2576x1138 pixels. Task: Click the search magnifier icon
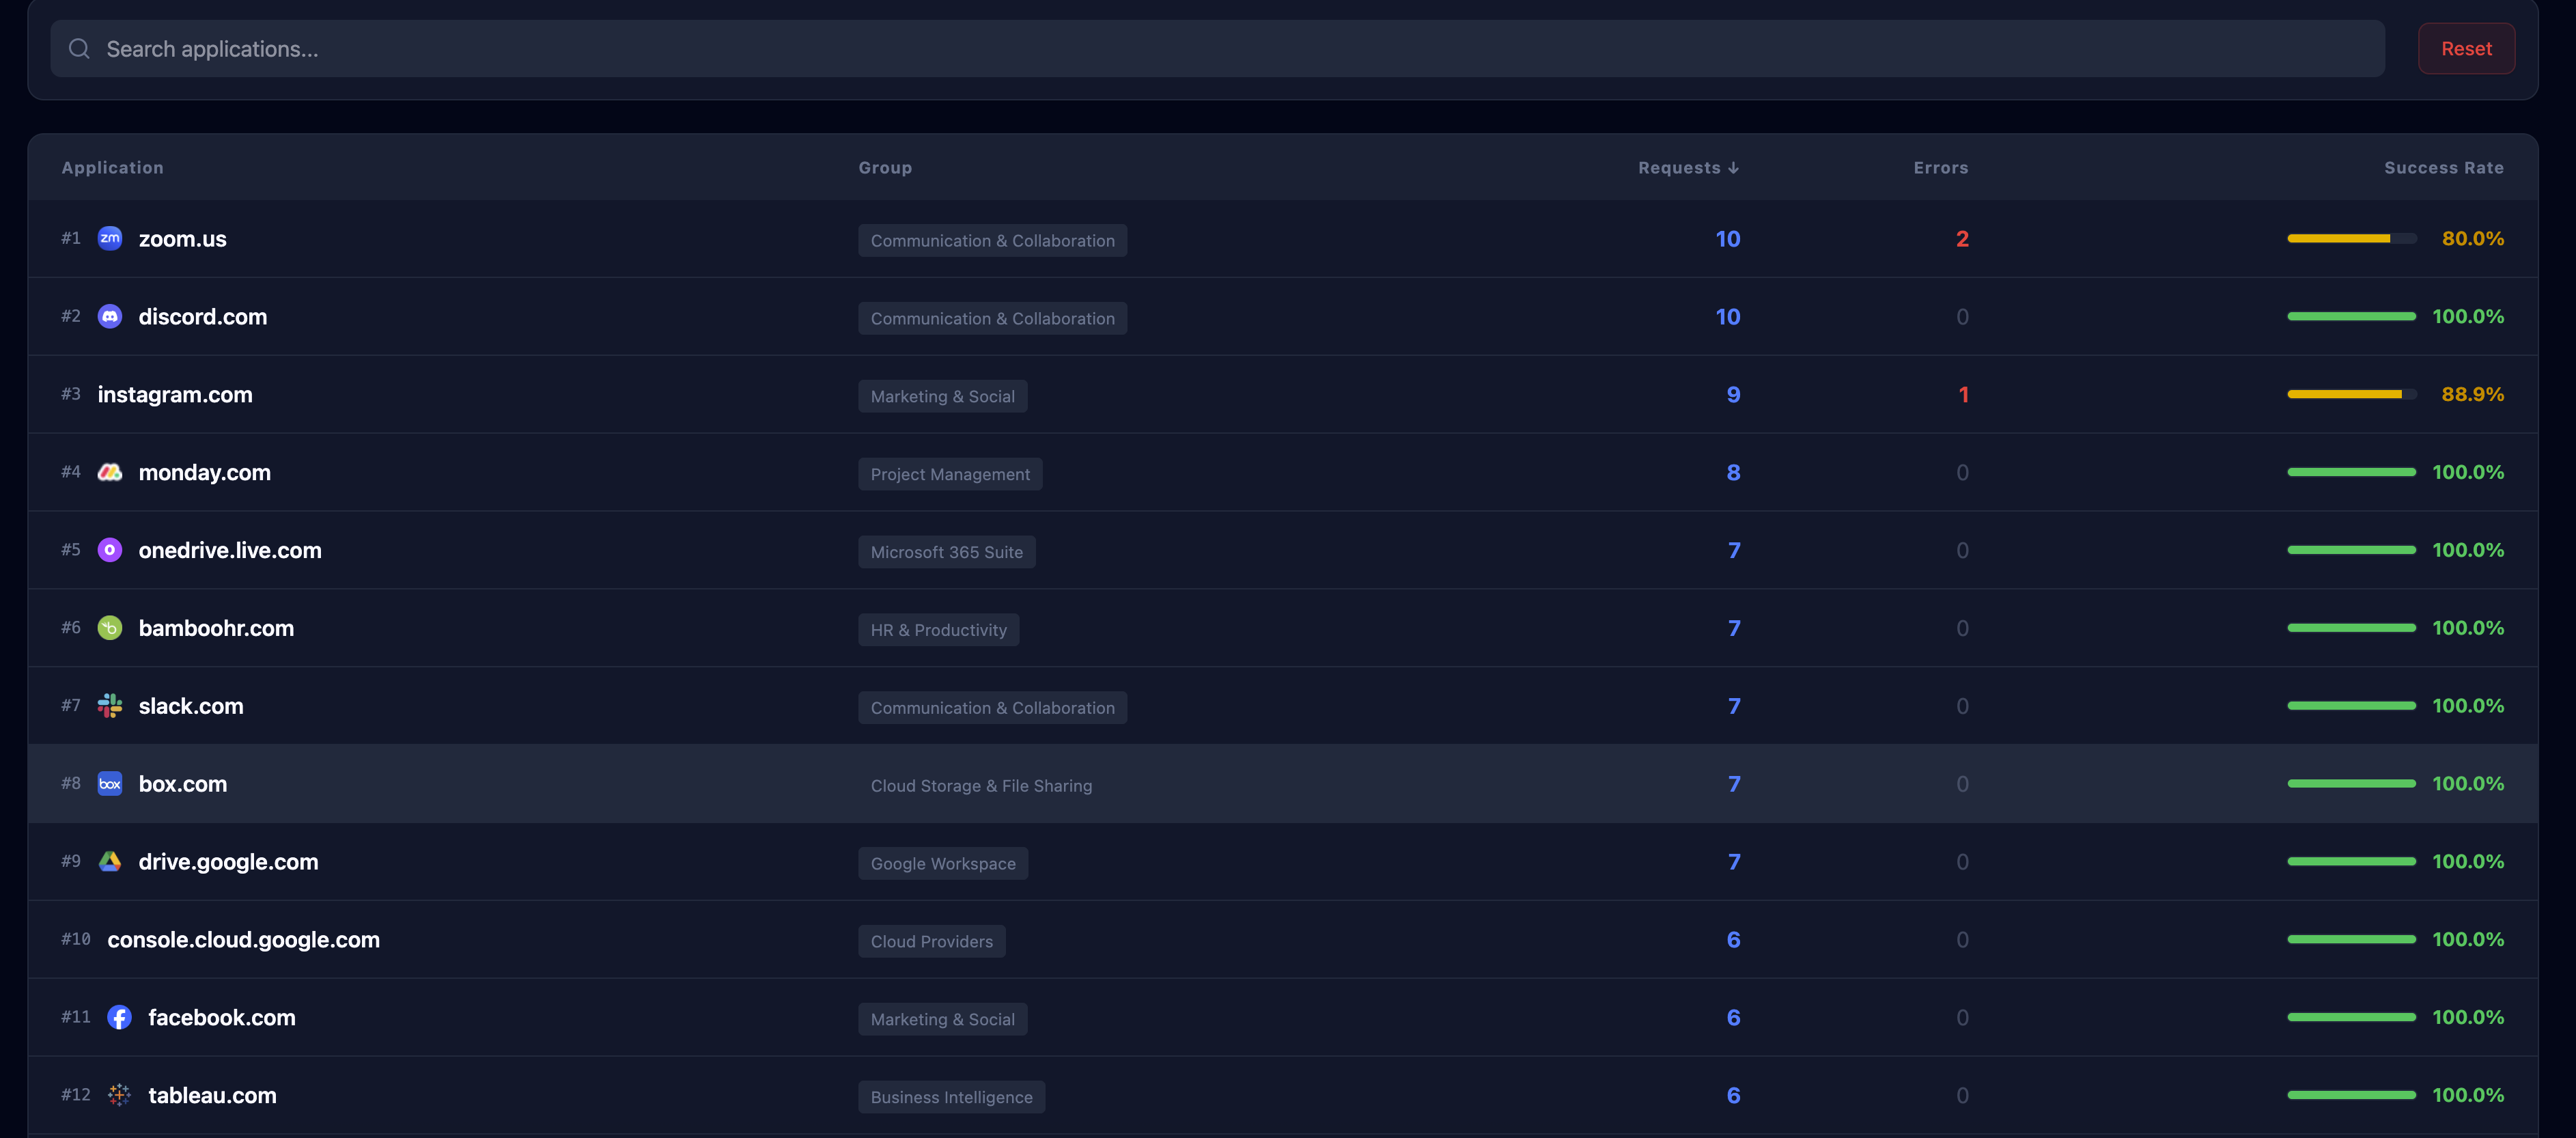click(x=79, y=48)
